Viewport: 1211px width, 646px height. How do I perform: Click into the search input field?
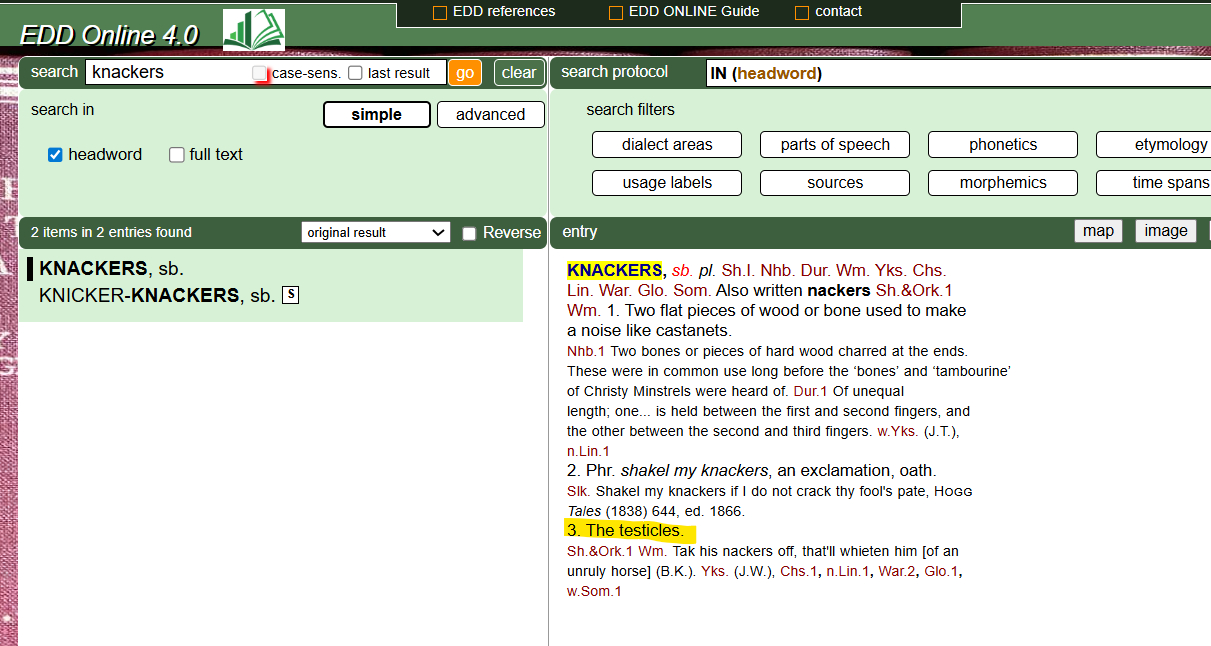170,72
